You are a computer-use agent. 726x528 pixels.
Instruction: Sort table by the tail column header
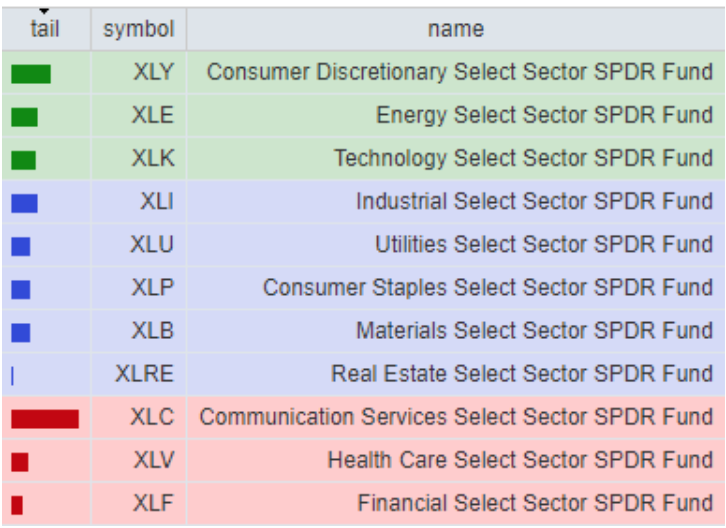point(45,29)
